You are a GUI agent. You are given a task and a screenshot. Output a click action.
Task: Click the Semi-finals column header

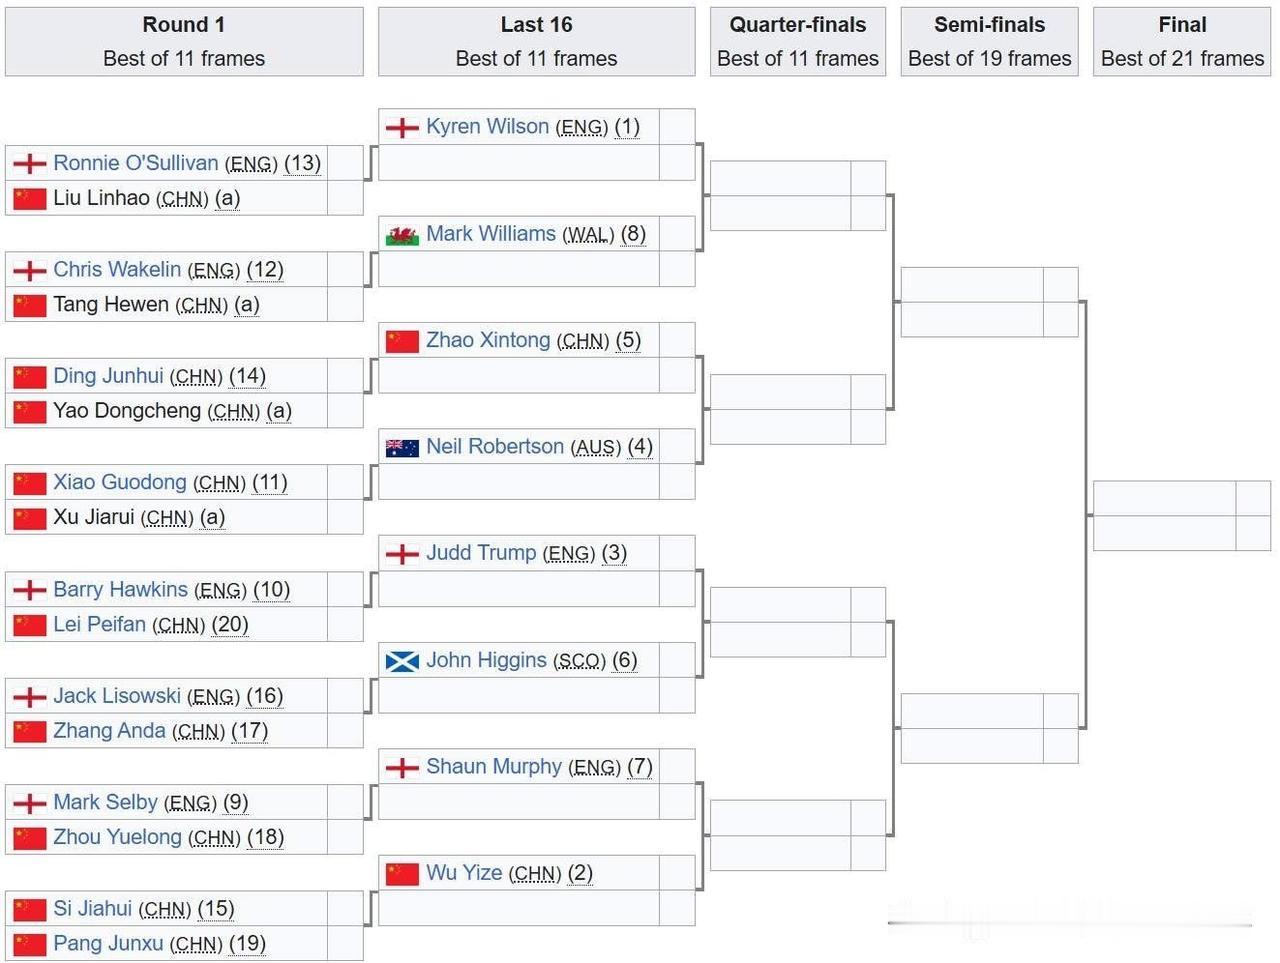click(989, 41)
